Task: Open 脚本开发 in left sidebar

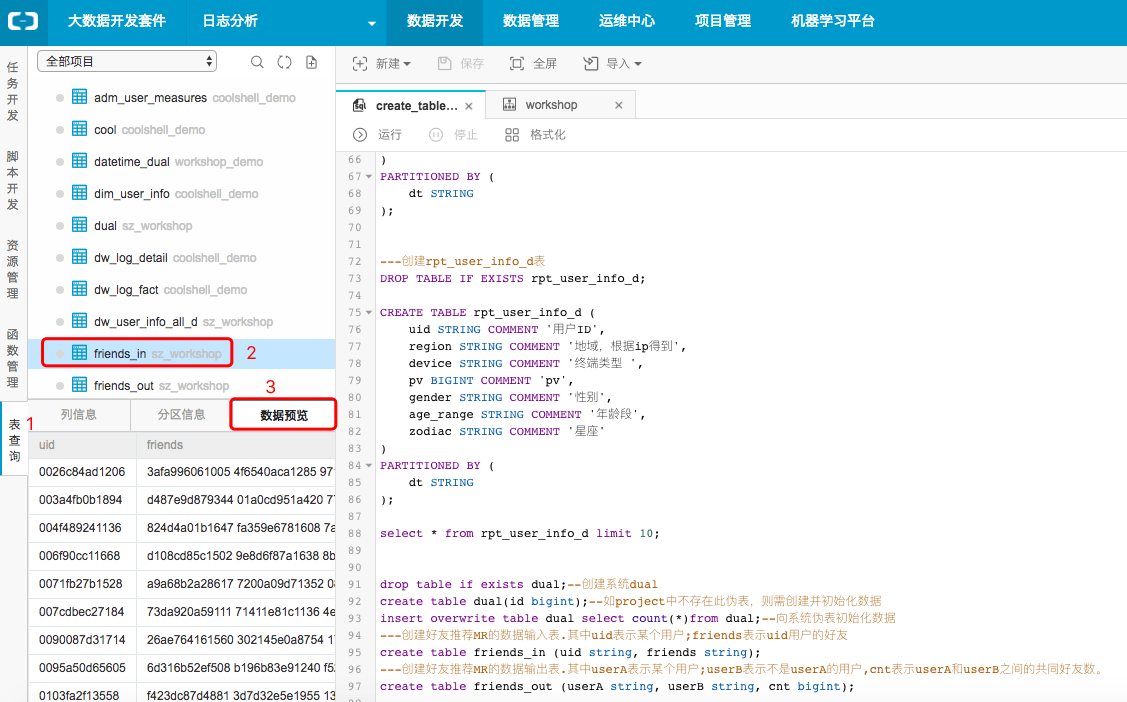Action: pos(13,180)
